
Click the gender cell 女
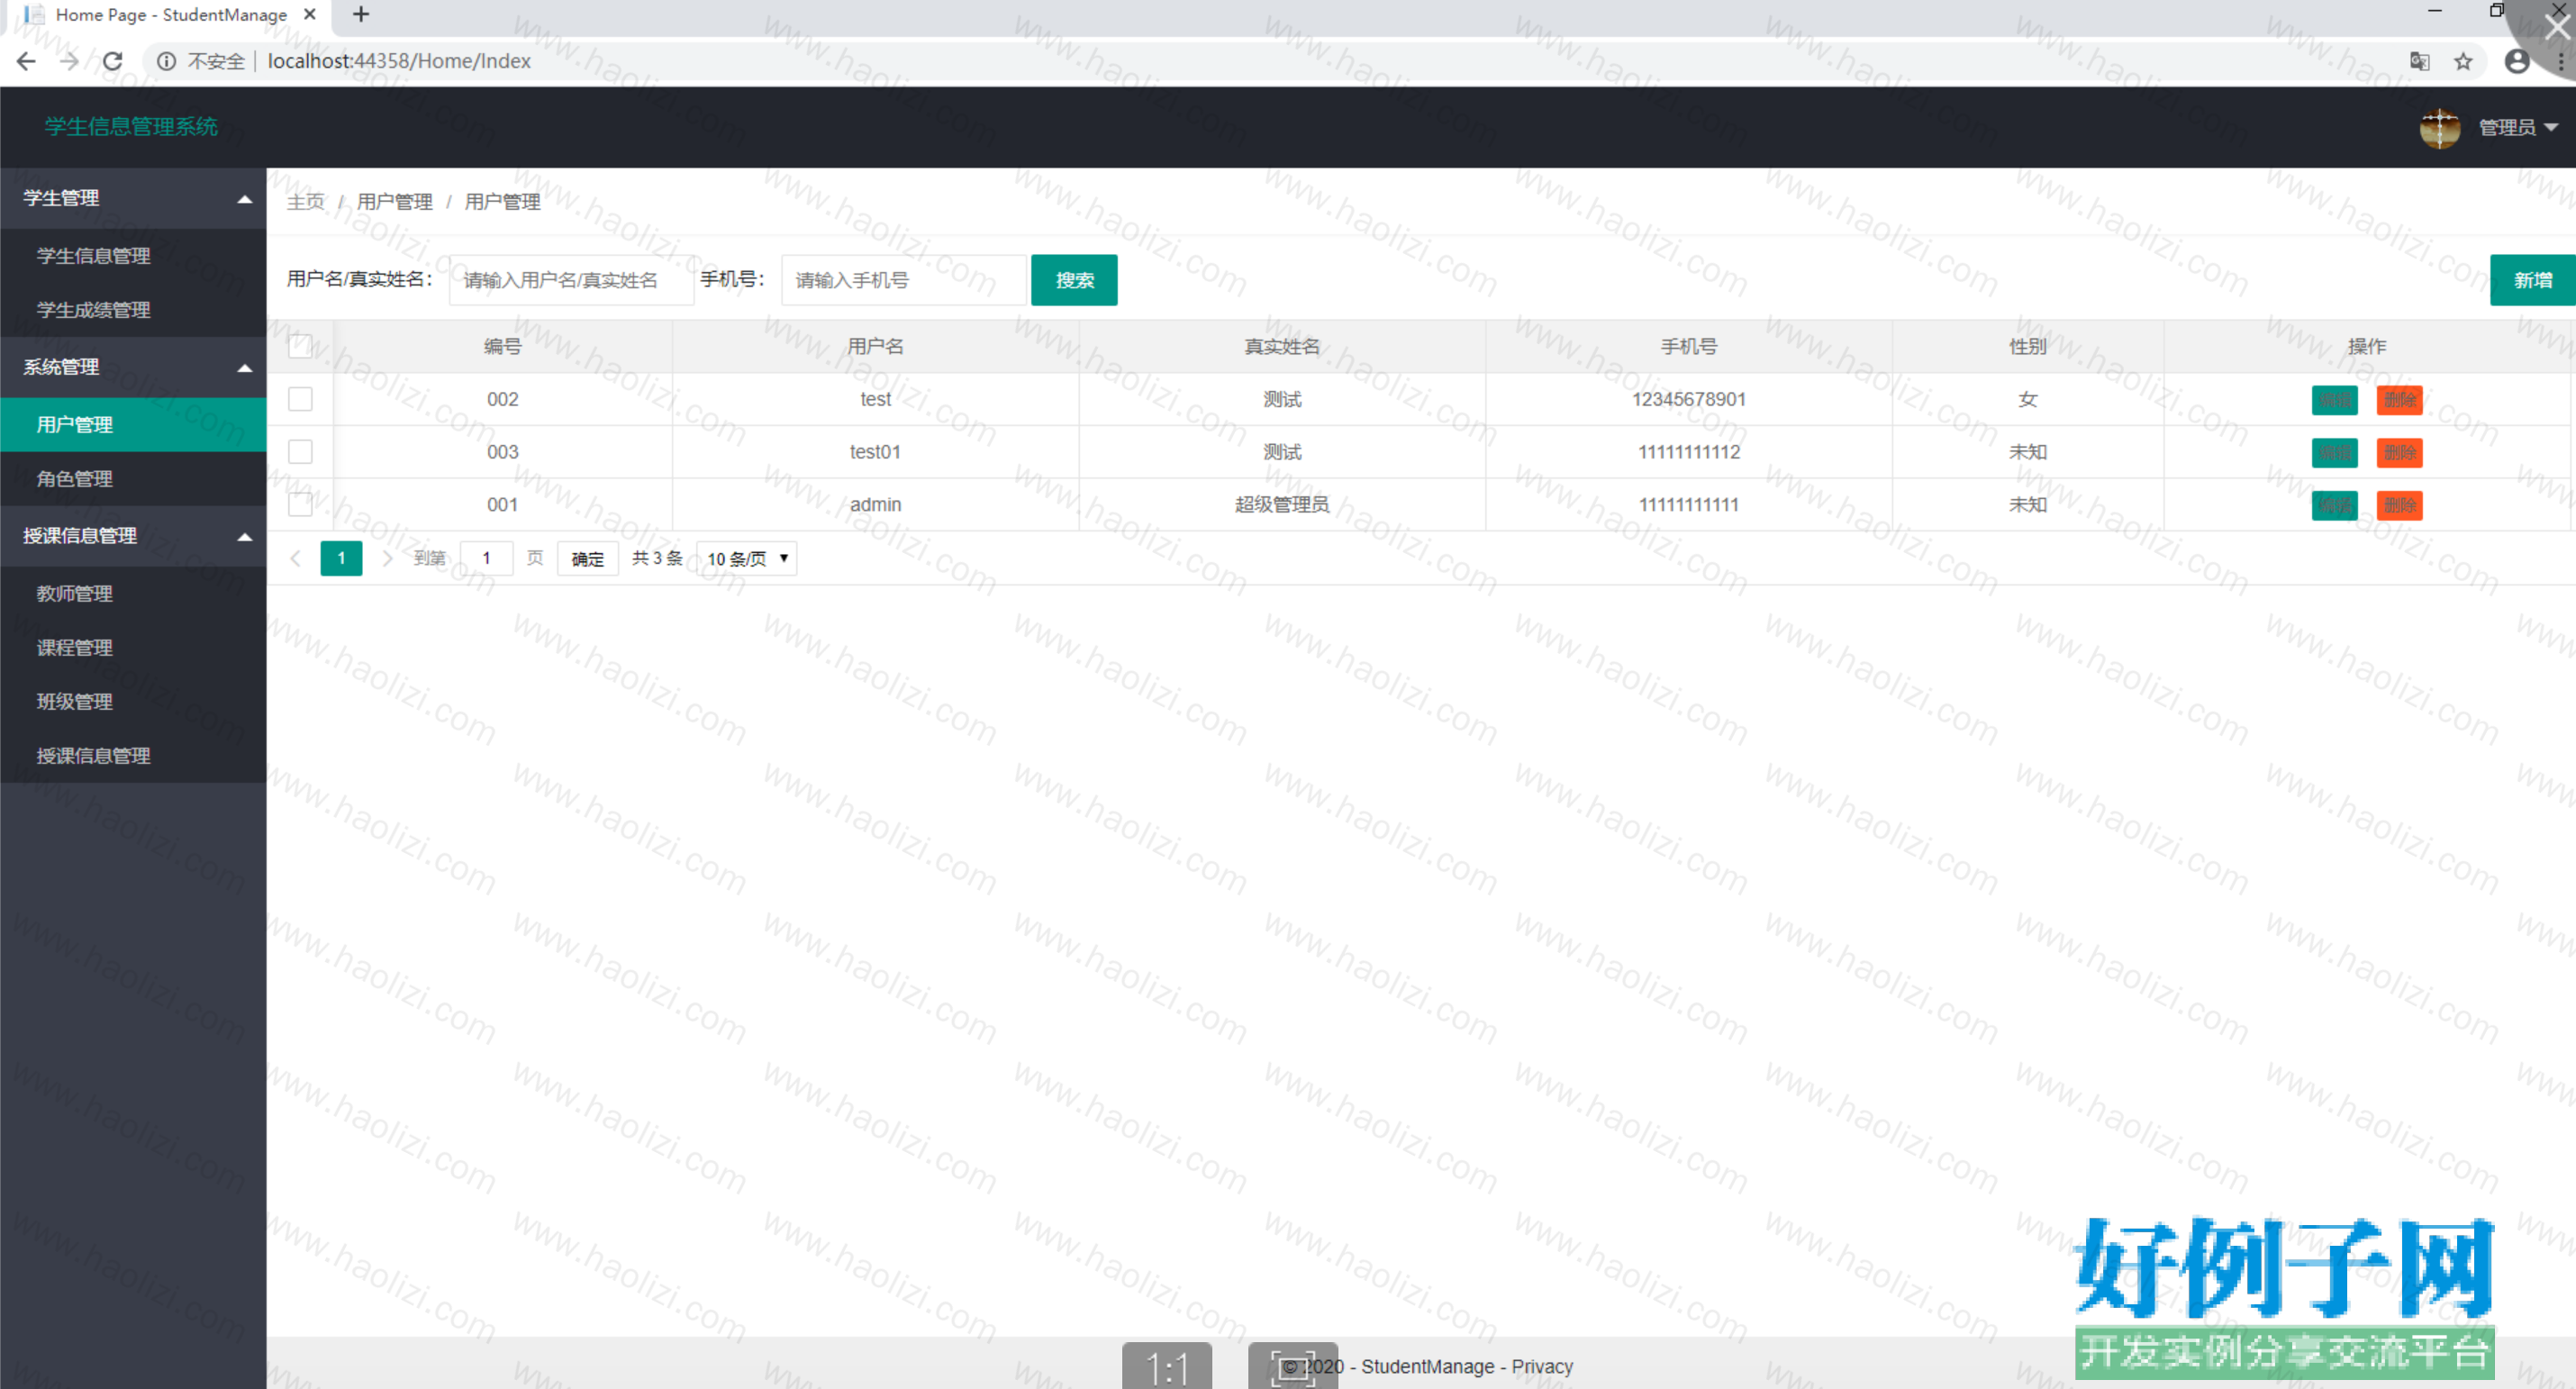tap(2028, 399)
